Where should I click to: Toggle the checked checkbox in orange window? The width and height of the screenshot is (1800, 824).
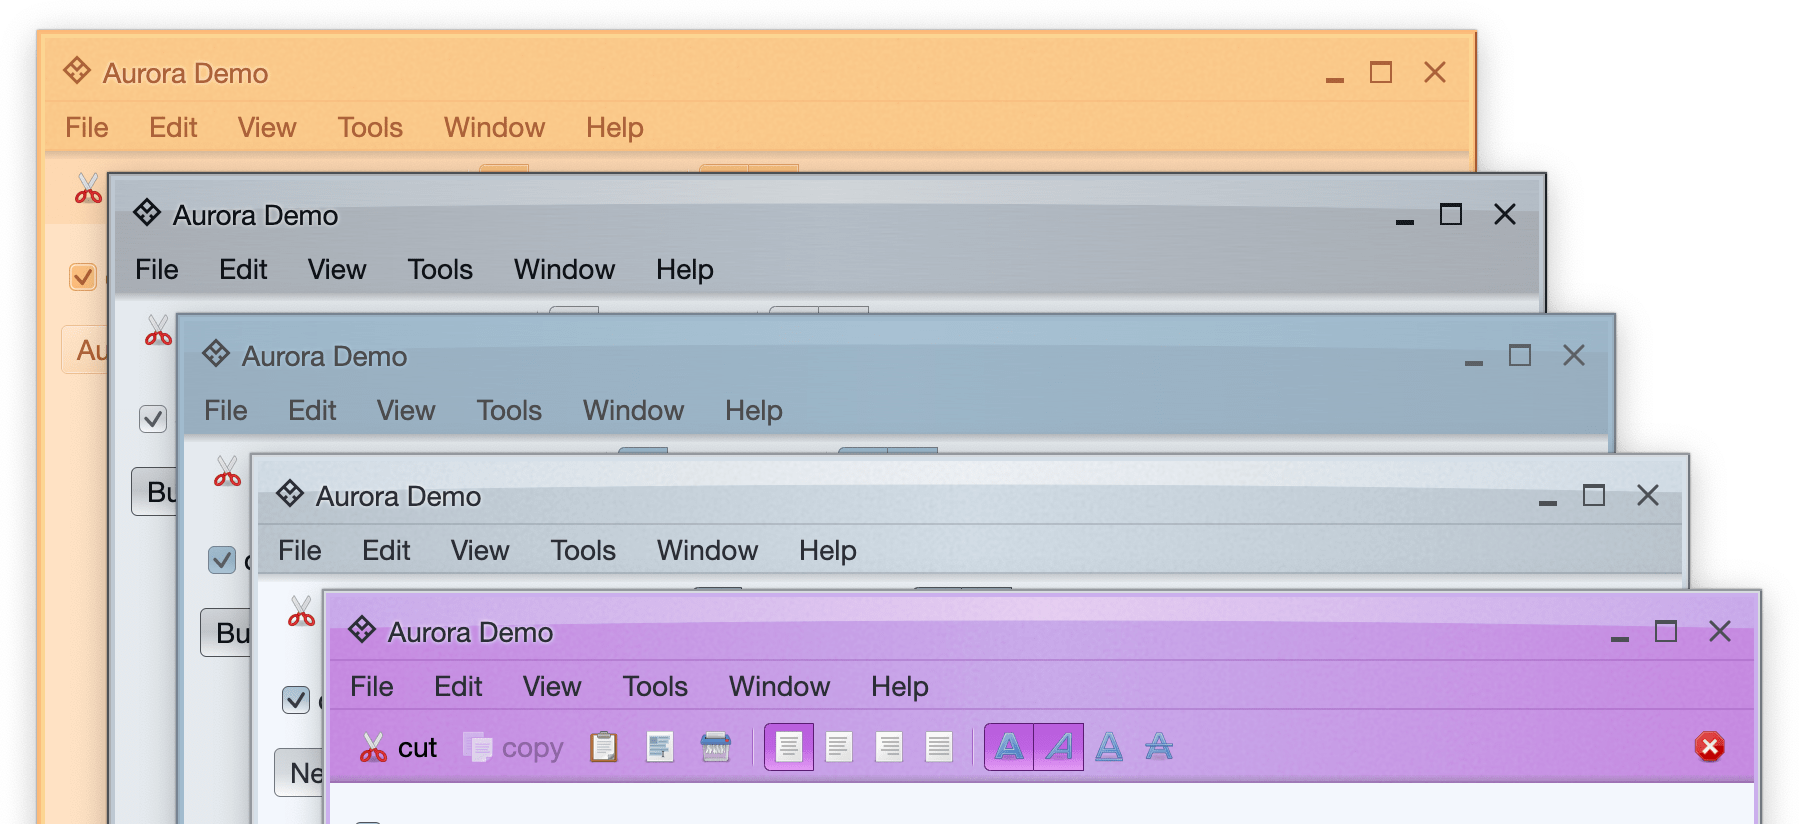[83, 277]
